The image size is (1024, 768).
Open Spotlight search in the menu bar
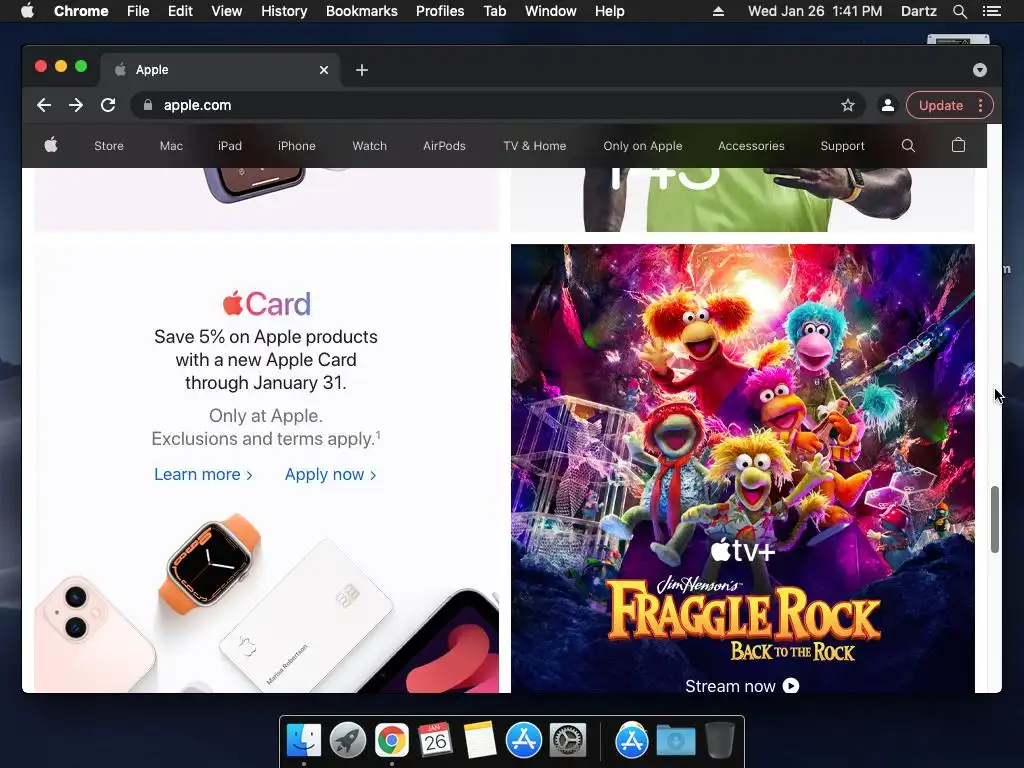coord(959,11)
